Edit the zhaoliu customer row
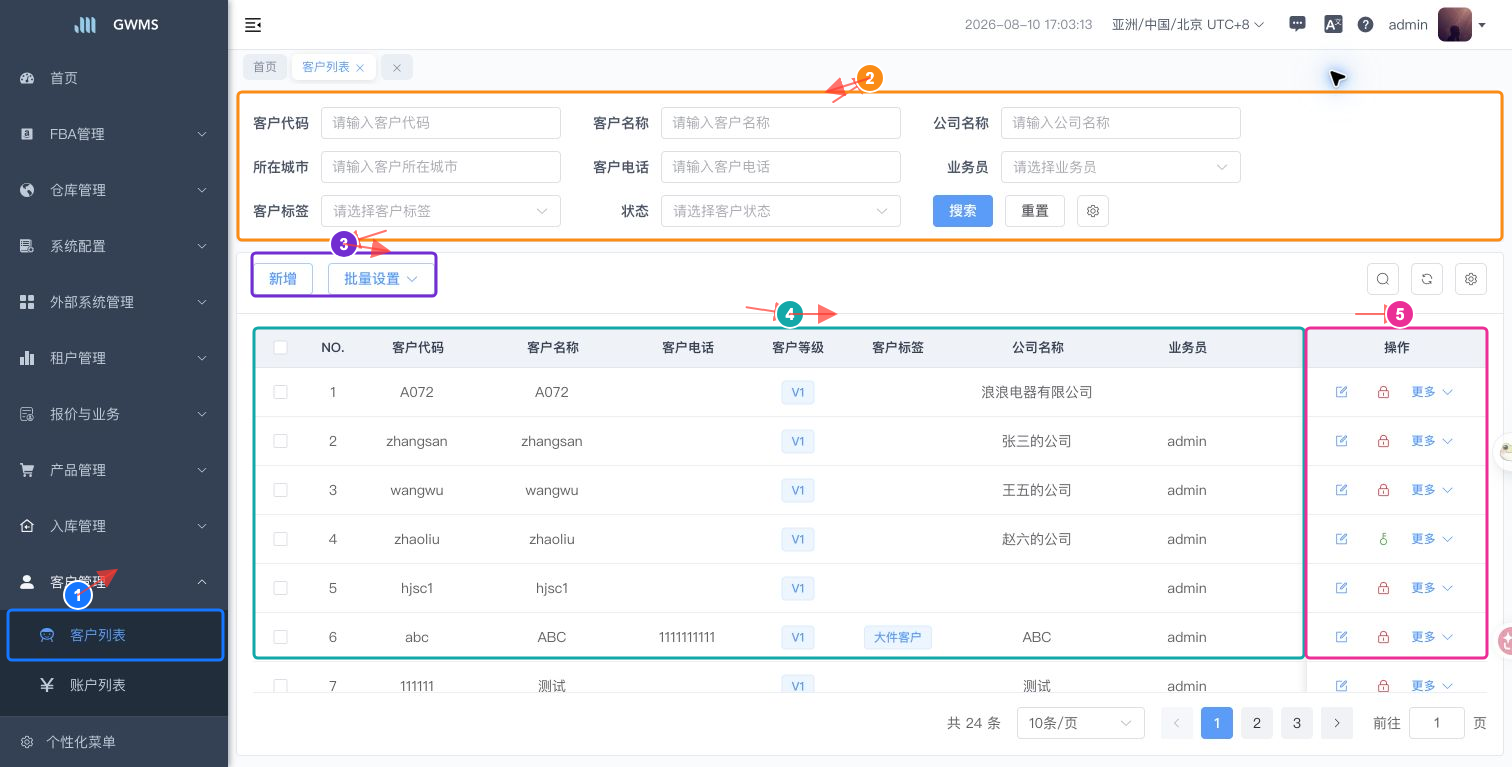1512x767 pixels. [x=1341, y=539]
